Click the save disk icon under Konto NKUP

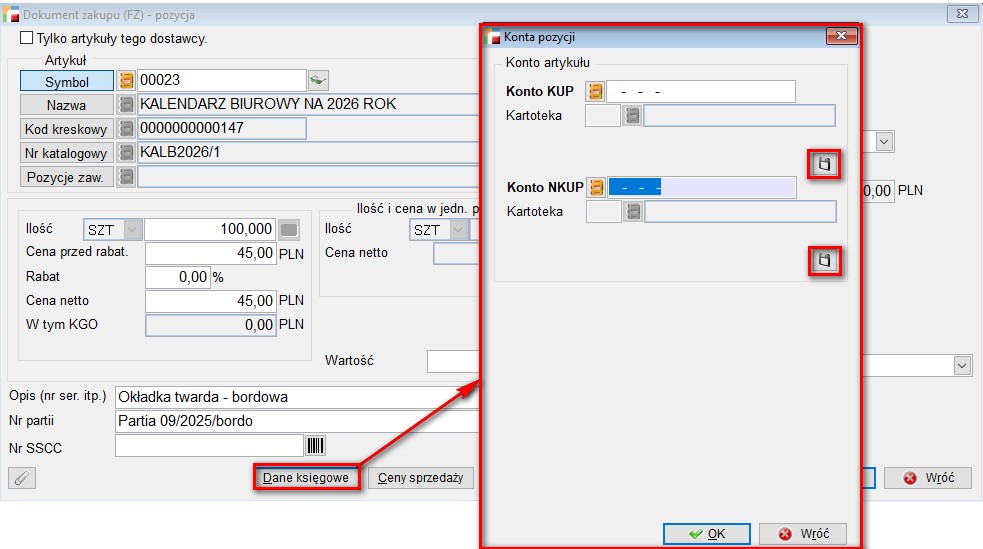click(824, 261)
